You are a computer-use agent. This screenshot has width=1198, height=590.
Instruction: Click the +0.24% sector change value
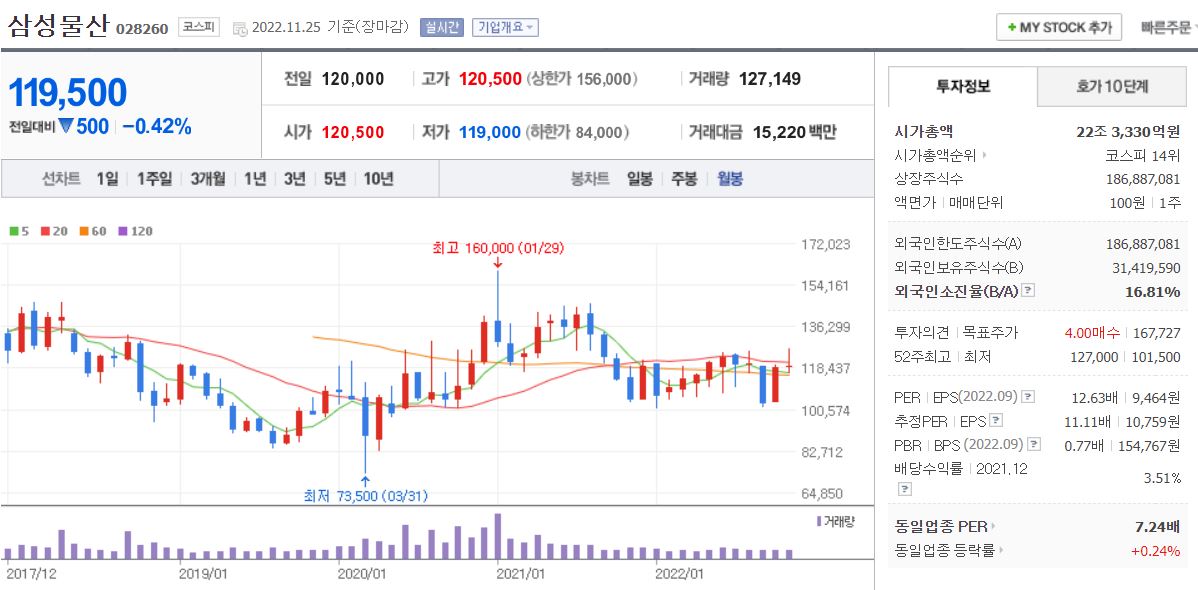click(x=1156, y=550)
